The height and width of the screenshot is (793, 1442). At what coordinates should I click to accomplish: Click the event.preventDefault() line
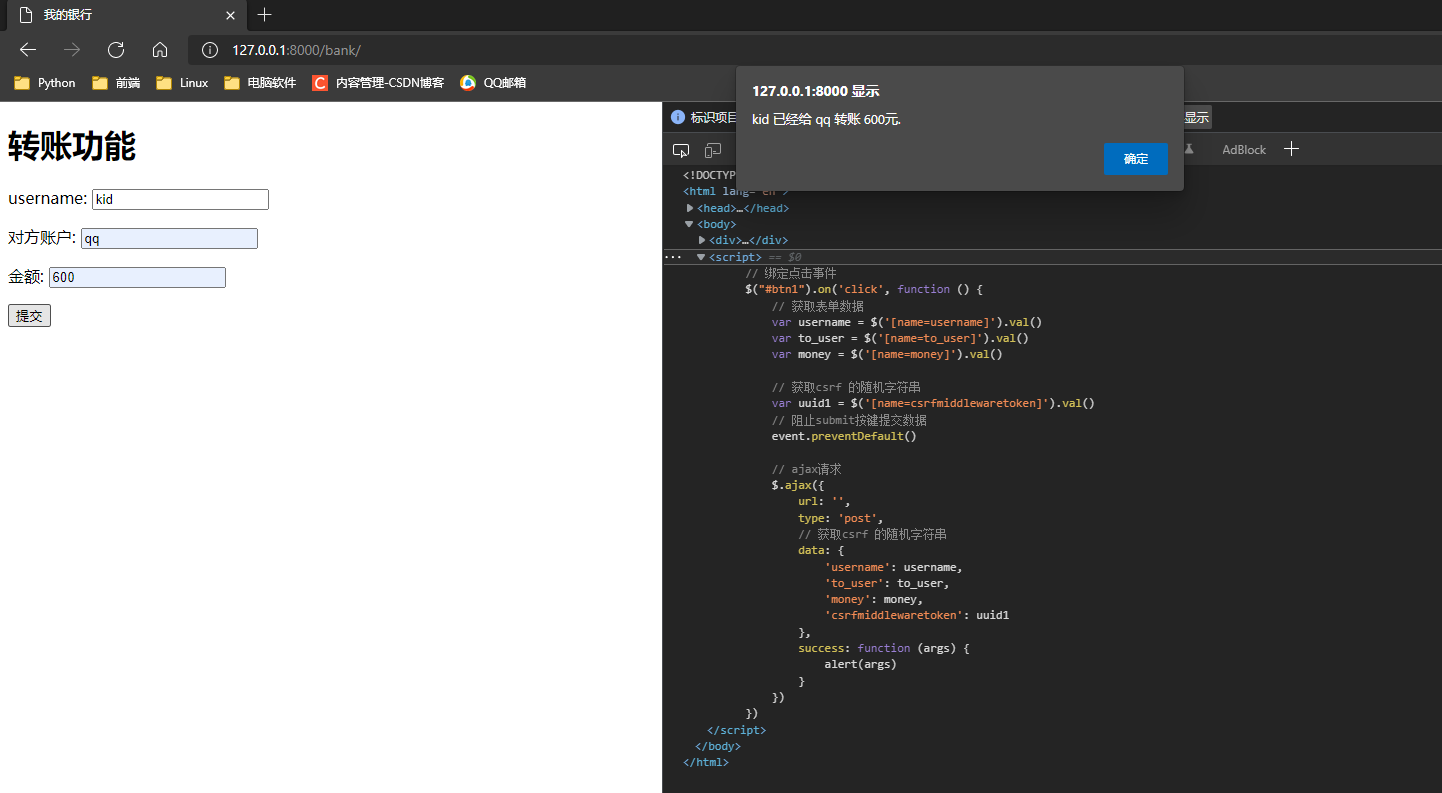click(844, 436)
